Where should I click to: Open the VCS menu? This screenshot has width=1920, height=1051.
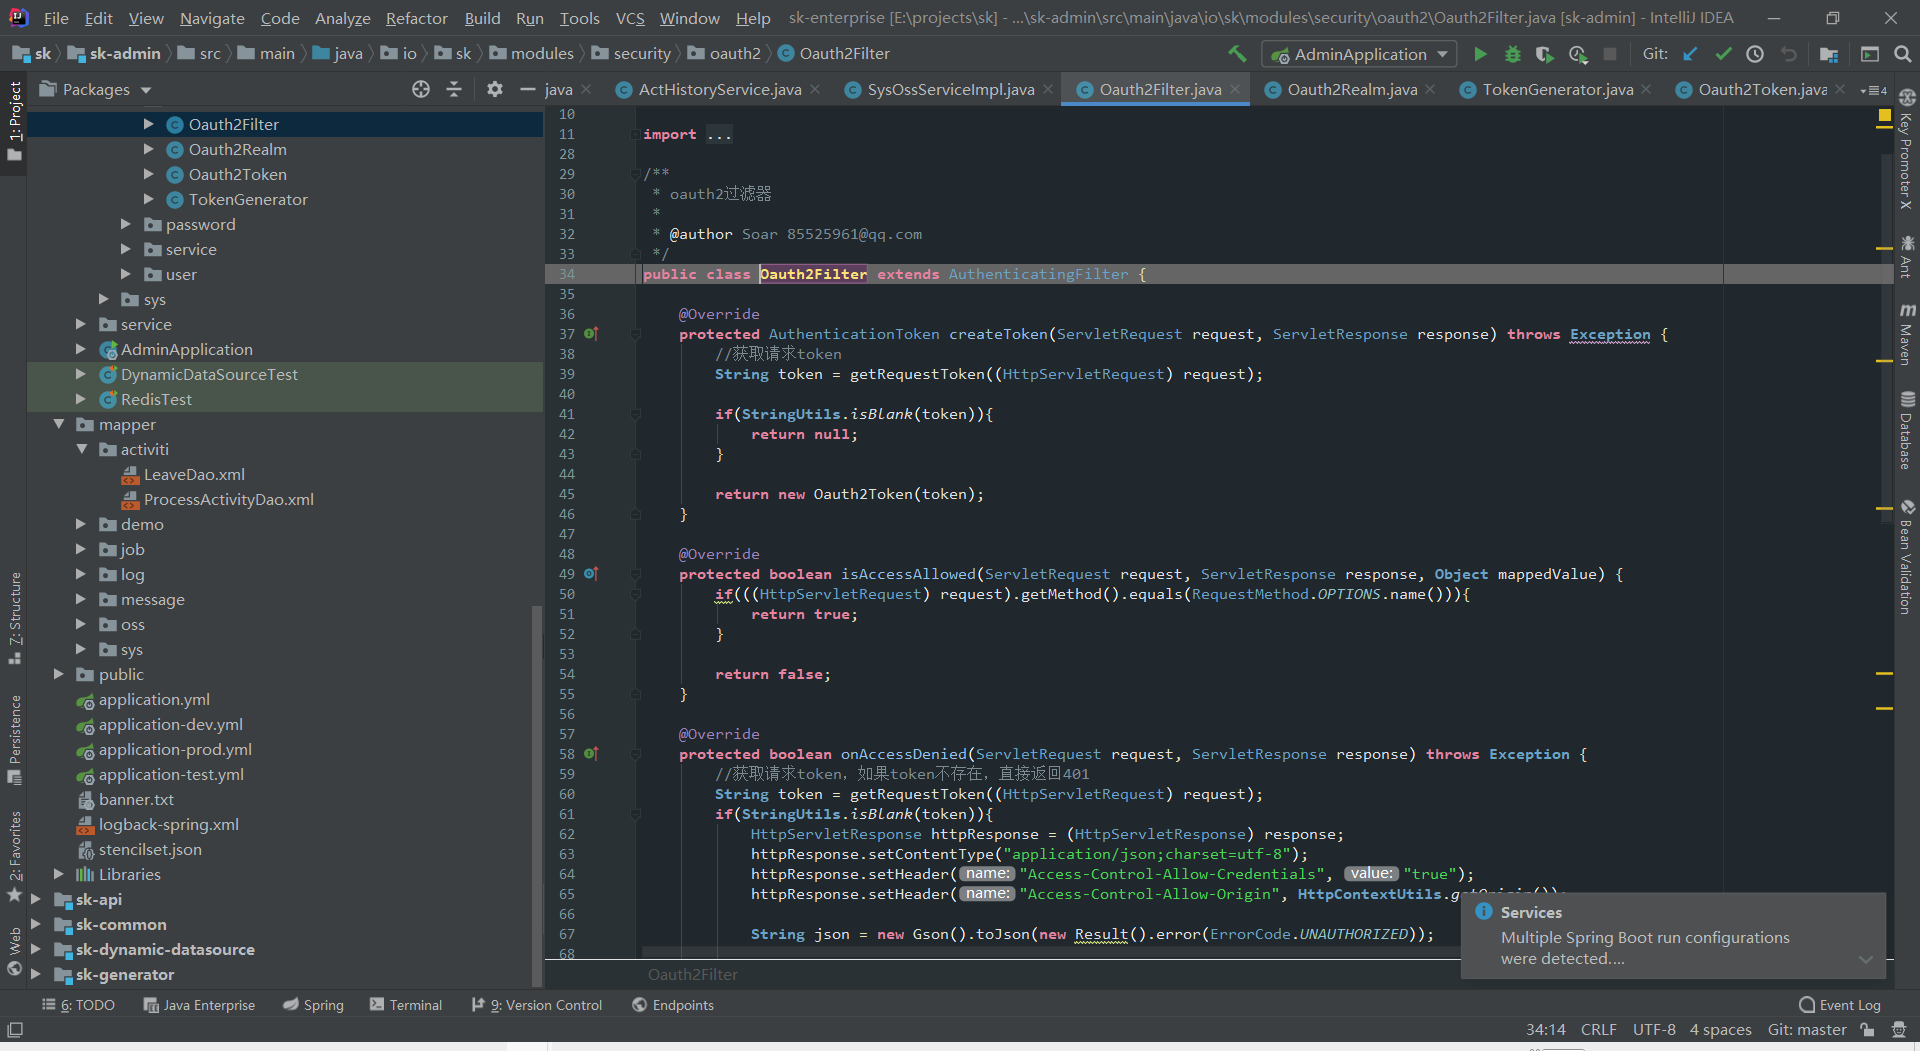[x=630, y=18]
